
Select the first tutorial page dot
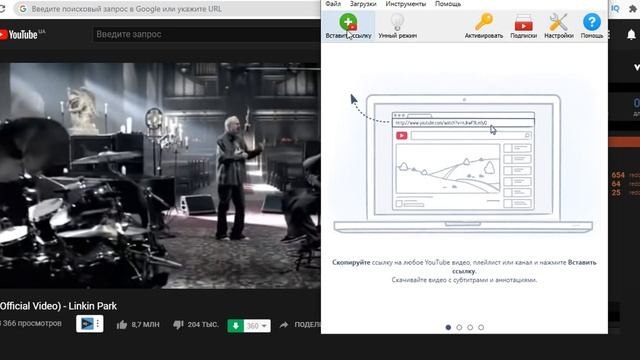pyautogui.click(x=448, y=327)
